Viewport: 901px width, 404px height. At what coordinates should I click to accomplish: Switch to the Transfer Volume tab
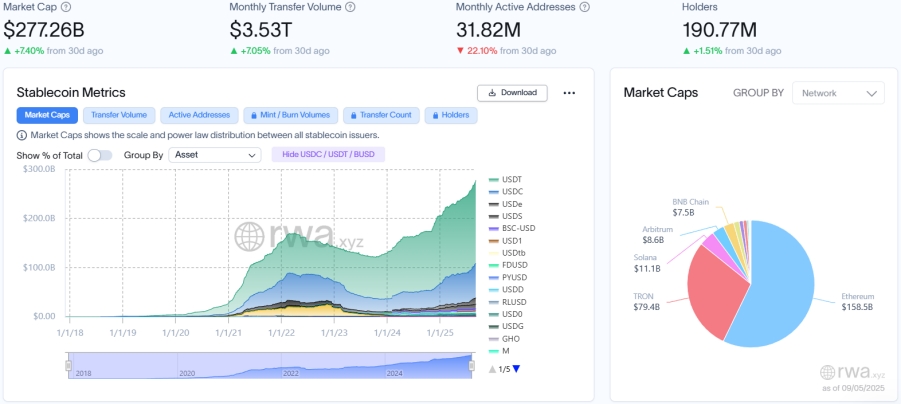point(119,115)
